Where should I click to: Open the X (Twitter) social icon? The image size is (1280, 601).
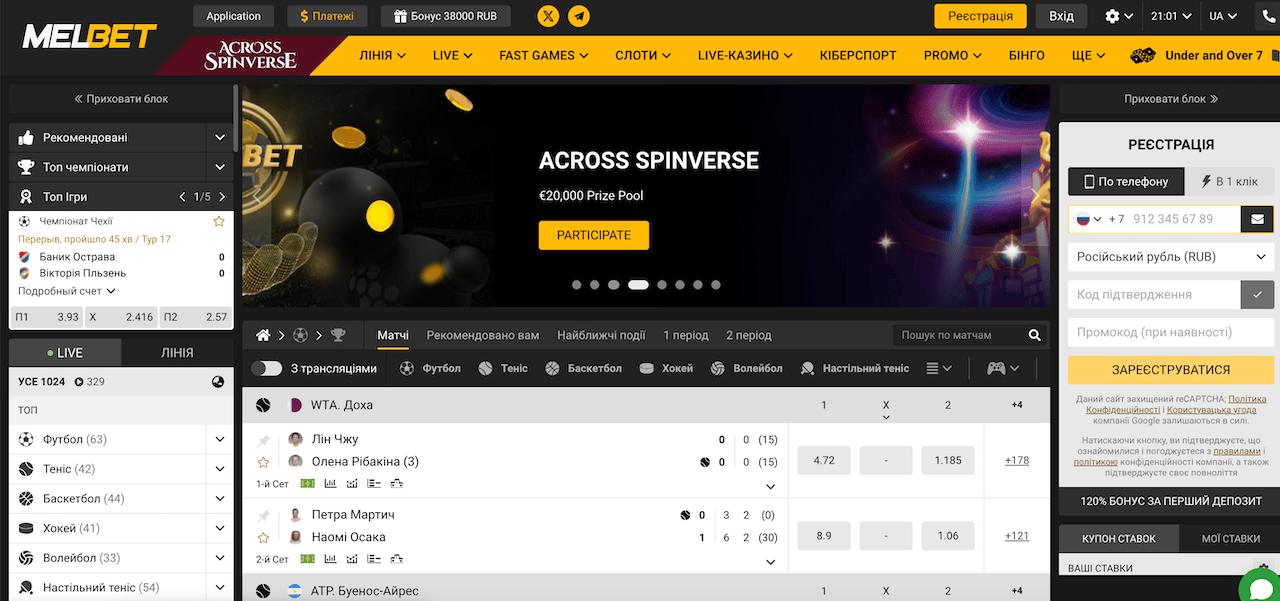pos(548,16)
